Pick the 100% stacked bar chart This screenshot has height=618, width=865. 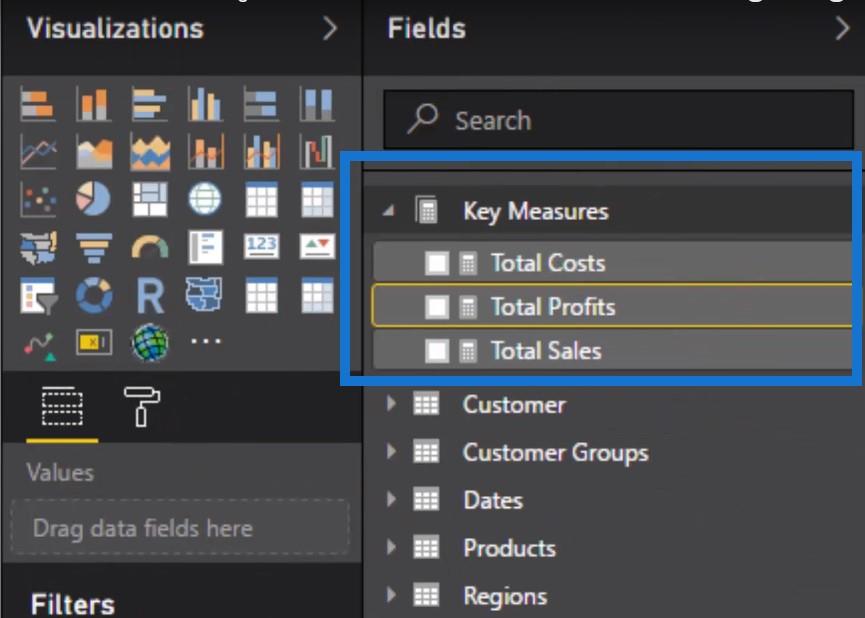pos(261,104)
